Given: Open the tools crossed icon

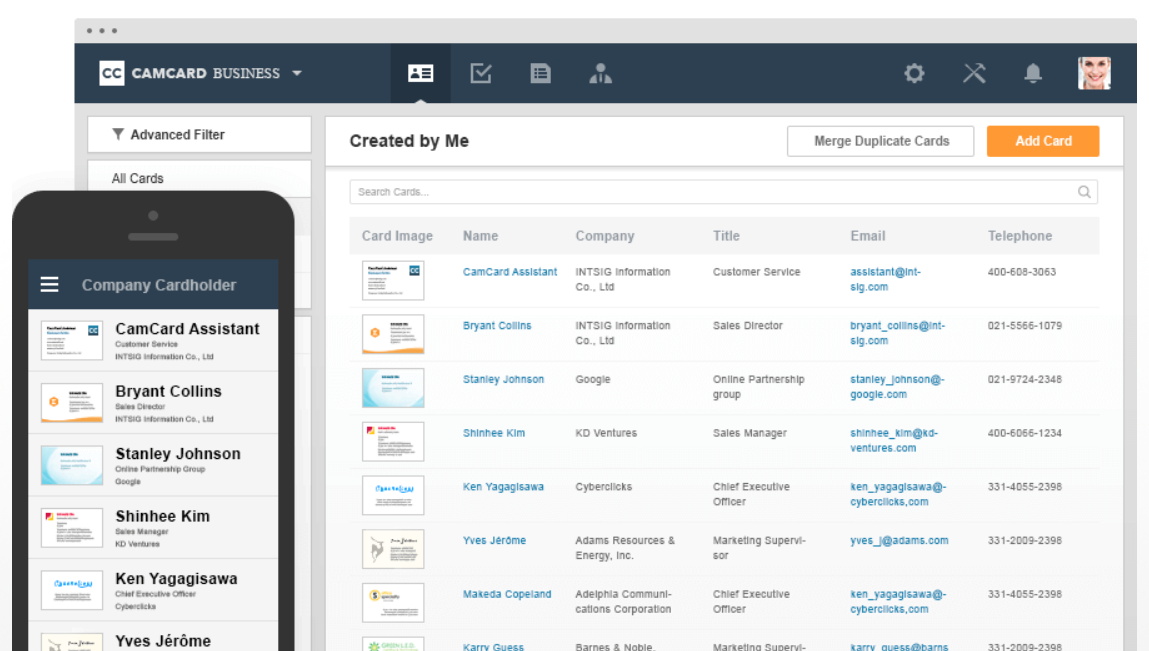Looking at the screenshot, I should tap(974, 73).
